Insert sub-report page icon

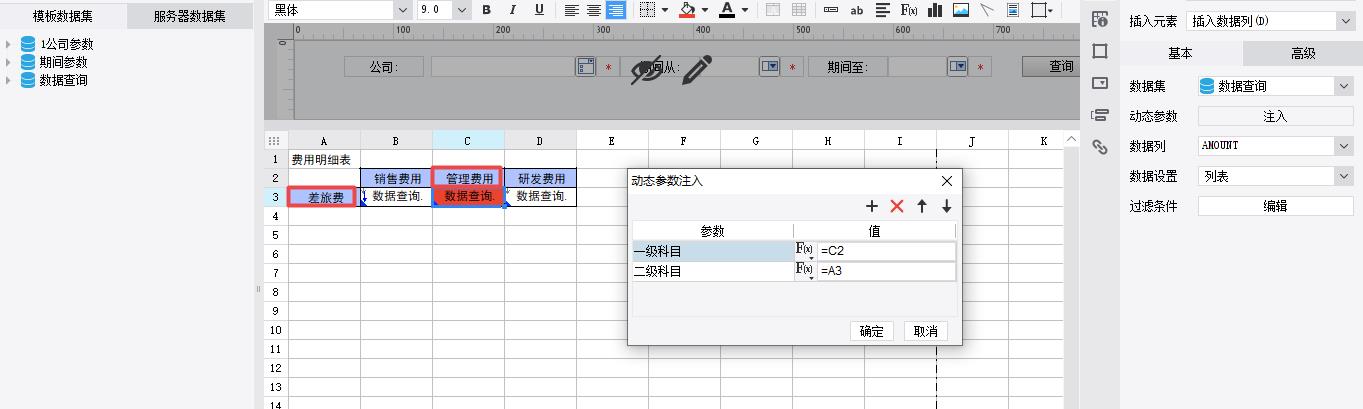click(1012, 10)
